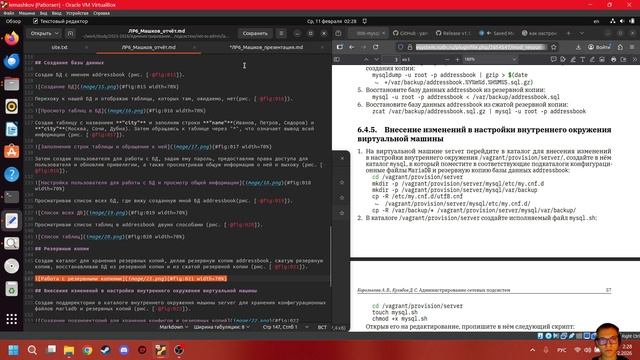
Task: Switch to ЛР6_Машков_презентация.md tab
Action: (266, 47)
